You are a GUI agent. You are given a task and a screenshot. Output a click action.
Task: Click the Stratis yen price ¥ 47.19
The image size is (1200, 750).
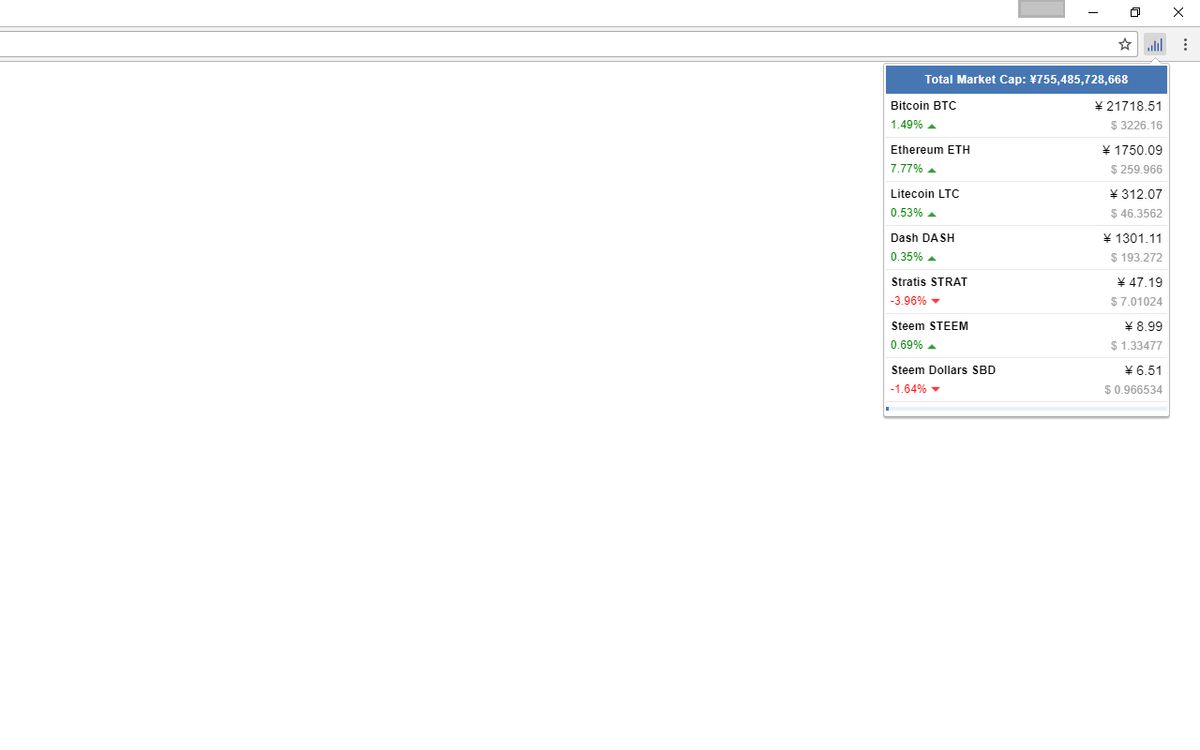coord(1140,282)
